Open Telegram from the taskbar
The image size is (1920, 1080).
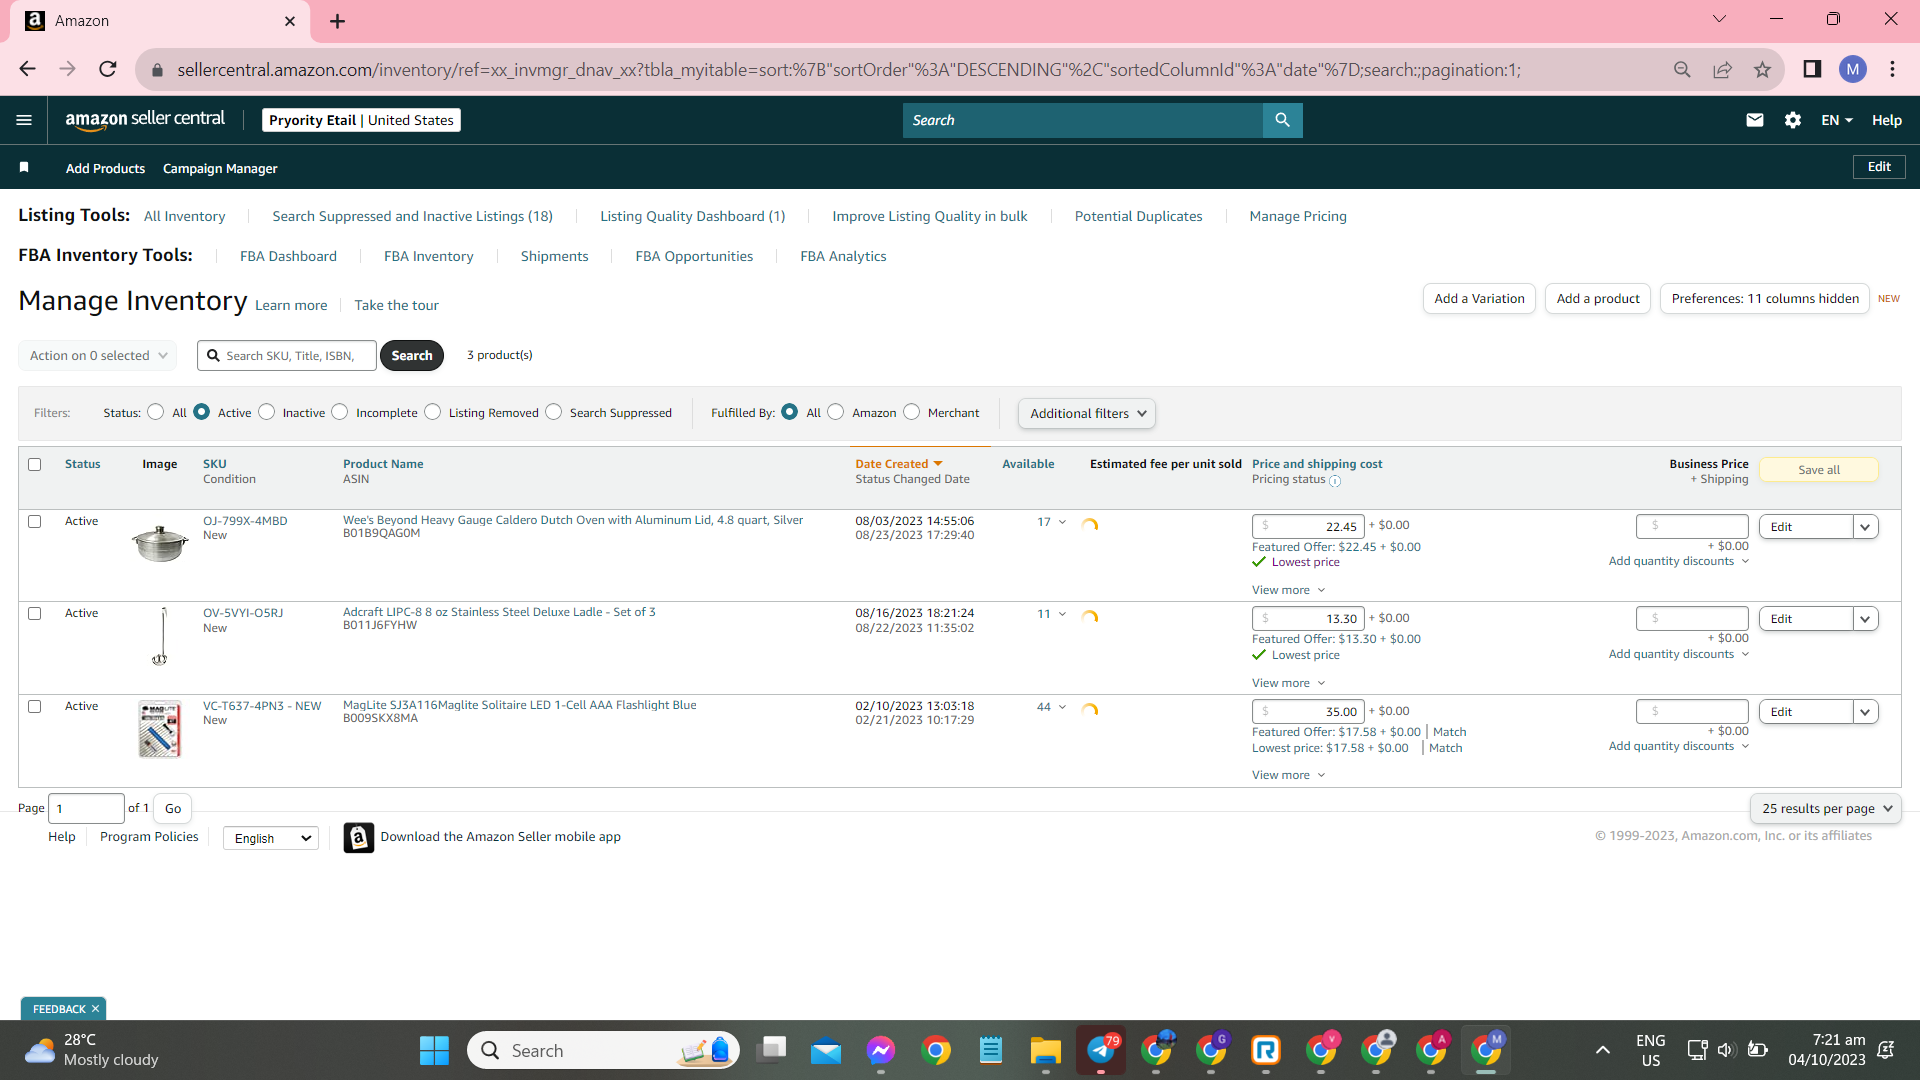click(x=1101, y=1050)
